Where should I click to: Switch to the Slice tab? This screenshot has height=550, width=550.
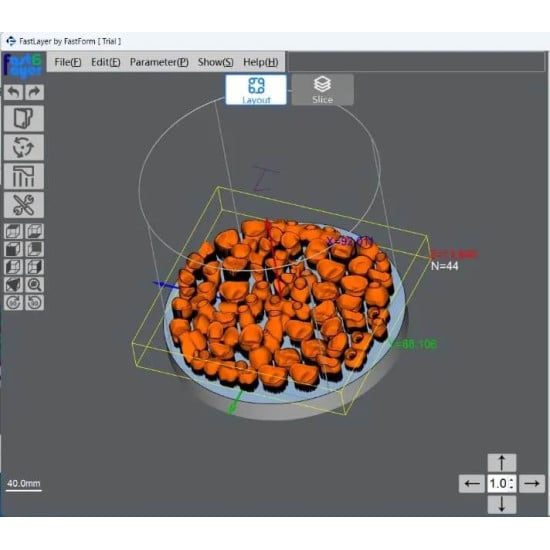(323, 90)
